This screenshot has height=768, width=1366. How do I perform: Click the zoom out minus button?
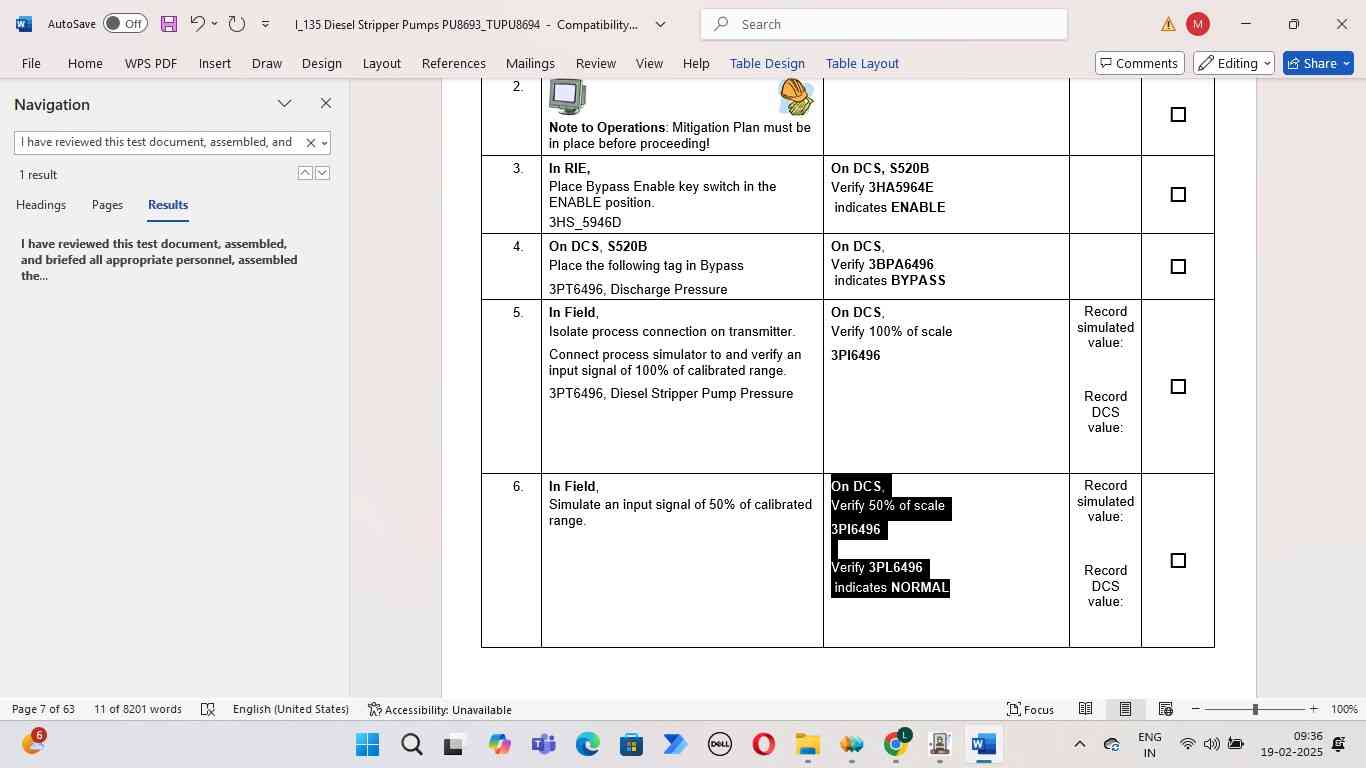pos(1195,709)
